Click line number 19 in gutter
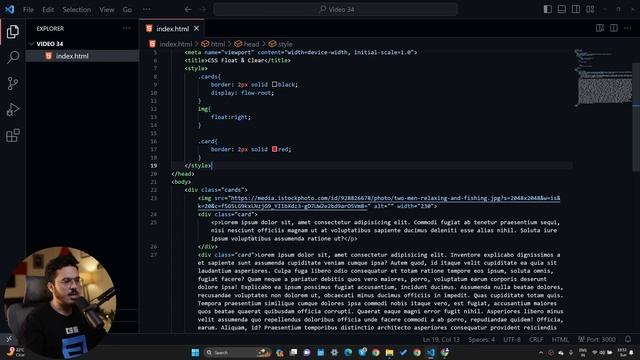 click(153, 166)
